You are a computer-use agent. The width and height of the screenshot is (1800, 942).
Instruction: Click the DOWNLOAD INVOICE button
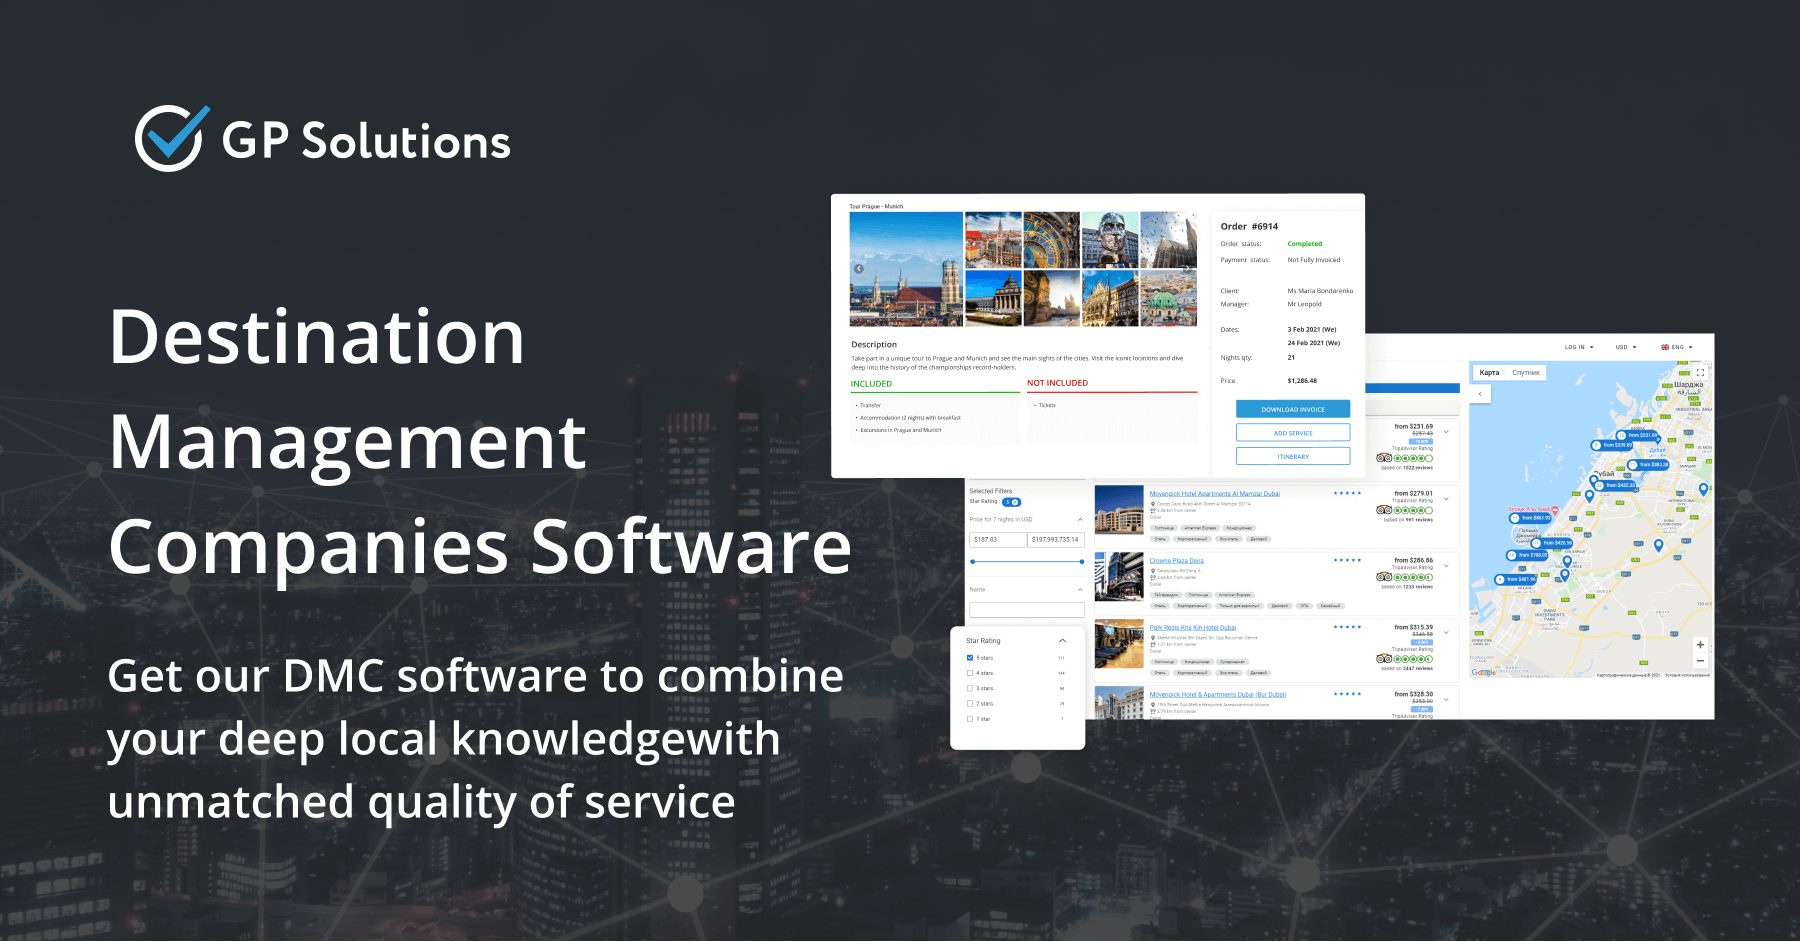click(x=1292, y=409)
